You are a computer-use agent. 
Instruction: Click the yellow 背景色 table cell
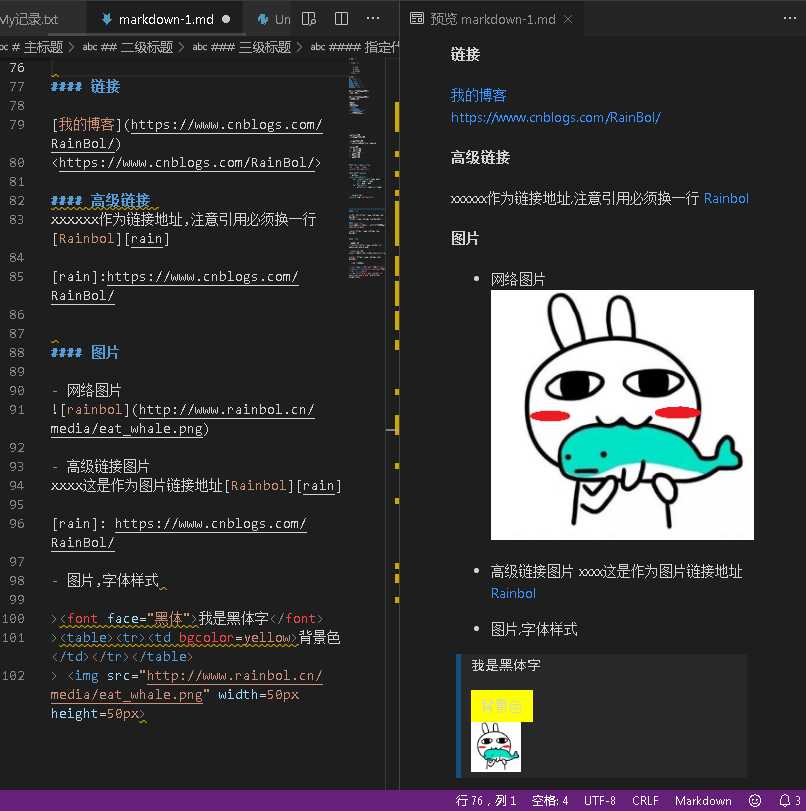click(502, 705)
